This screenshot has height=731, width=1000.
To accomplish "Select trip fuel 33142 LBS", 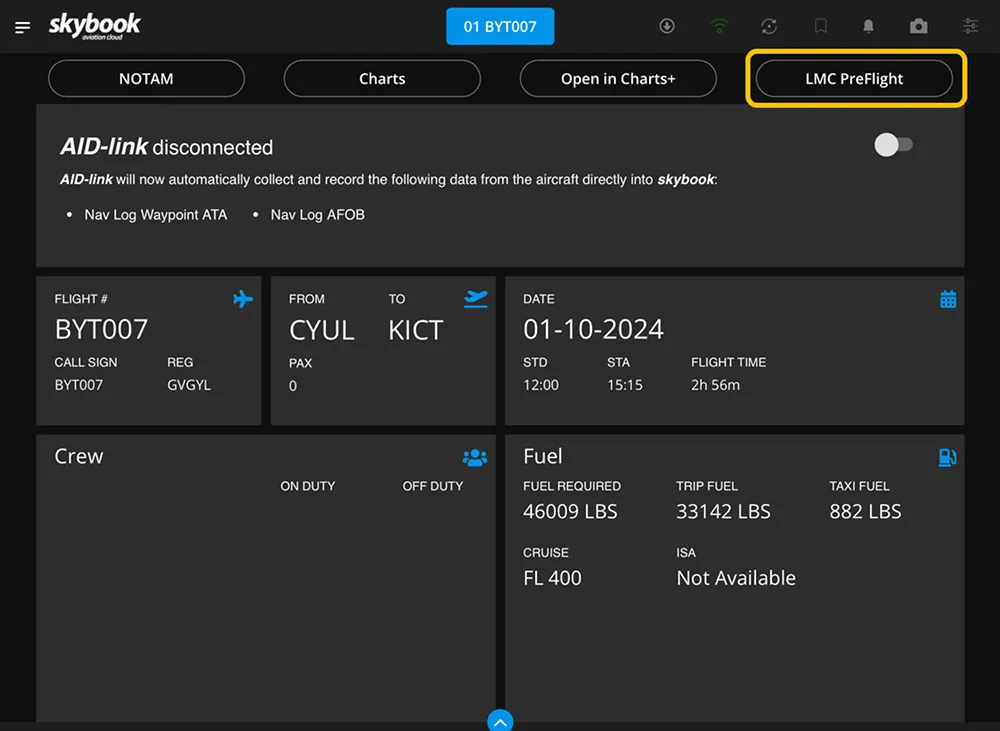I will (723, 512).
